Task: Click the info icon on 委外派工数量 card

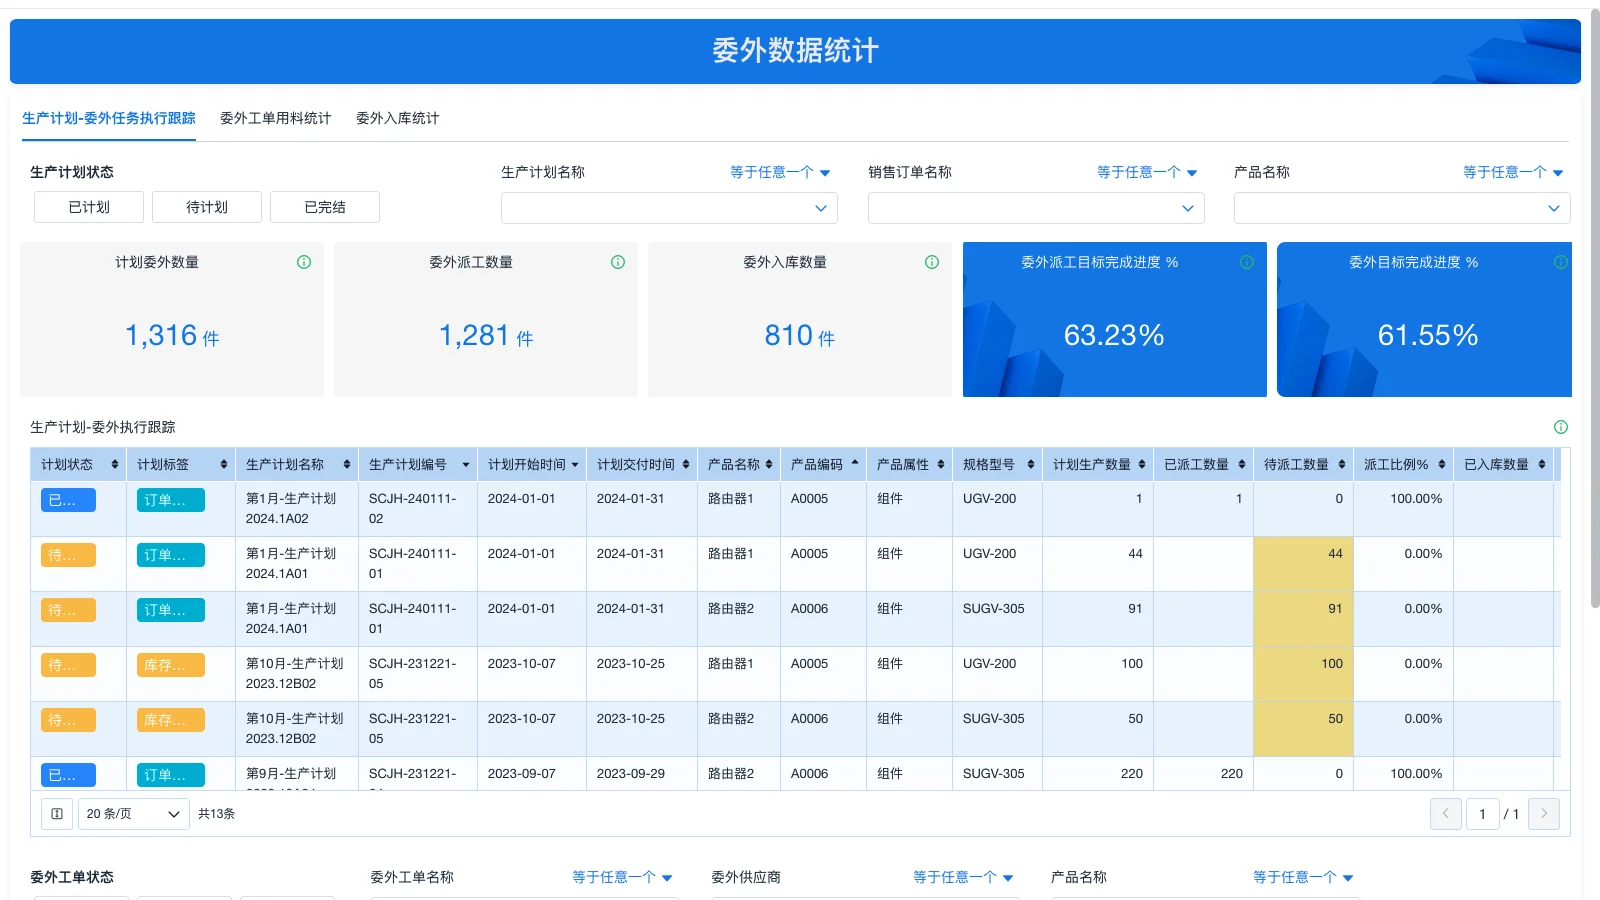Action: [617, 262]
